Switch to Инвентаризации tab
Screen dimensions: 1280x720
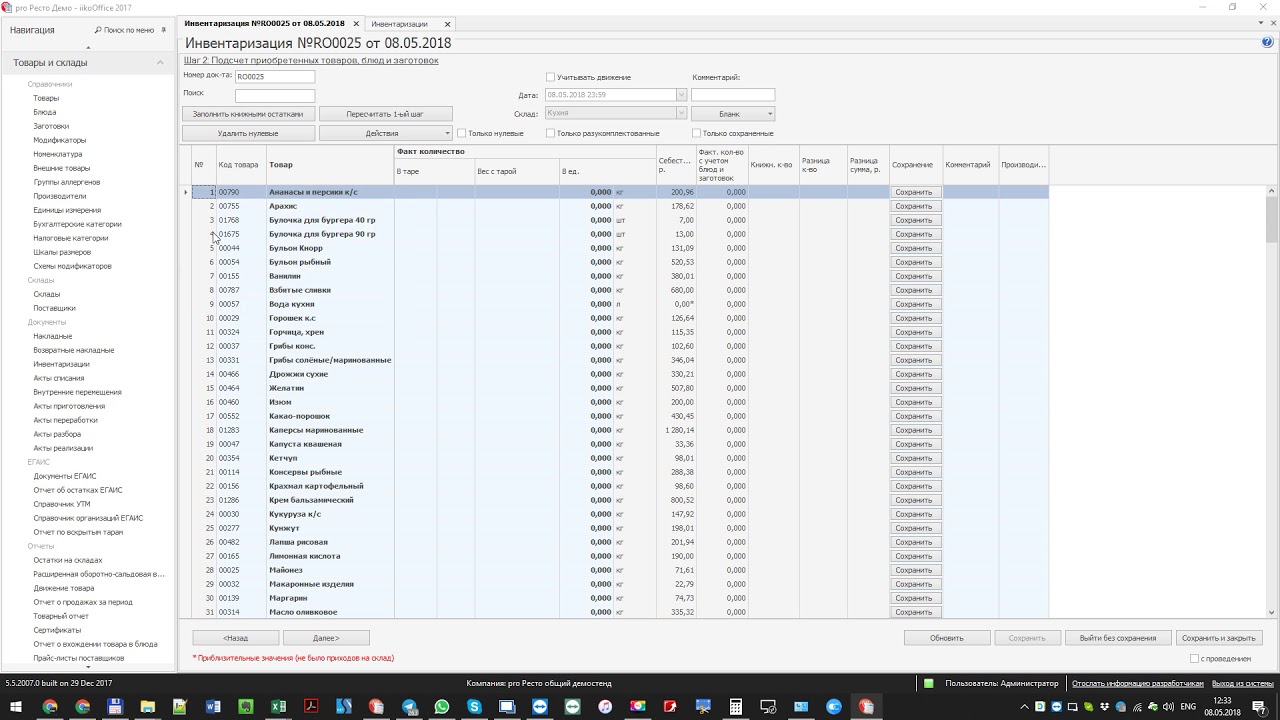tap(400, 24)
